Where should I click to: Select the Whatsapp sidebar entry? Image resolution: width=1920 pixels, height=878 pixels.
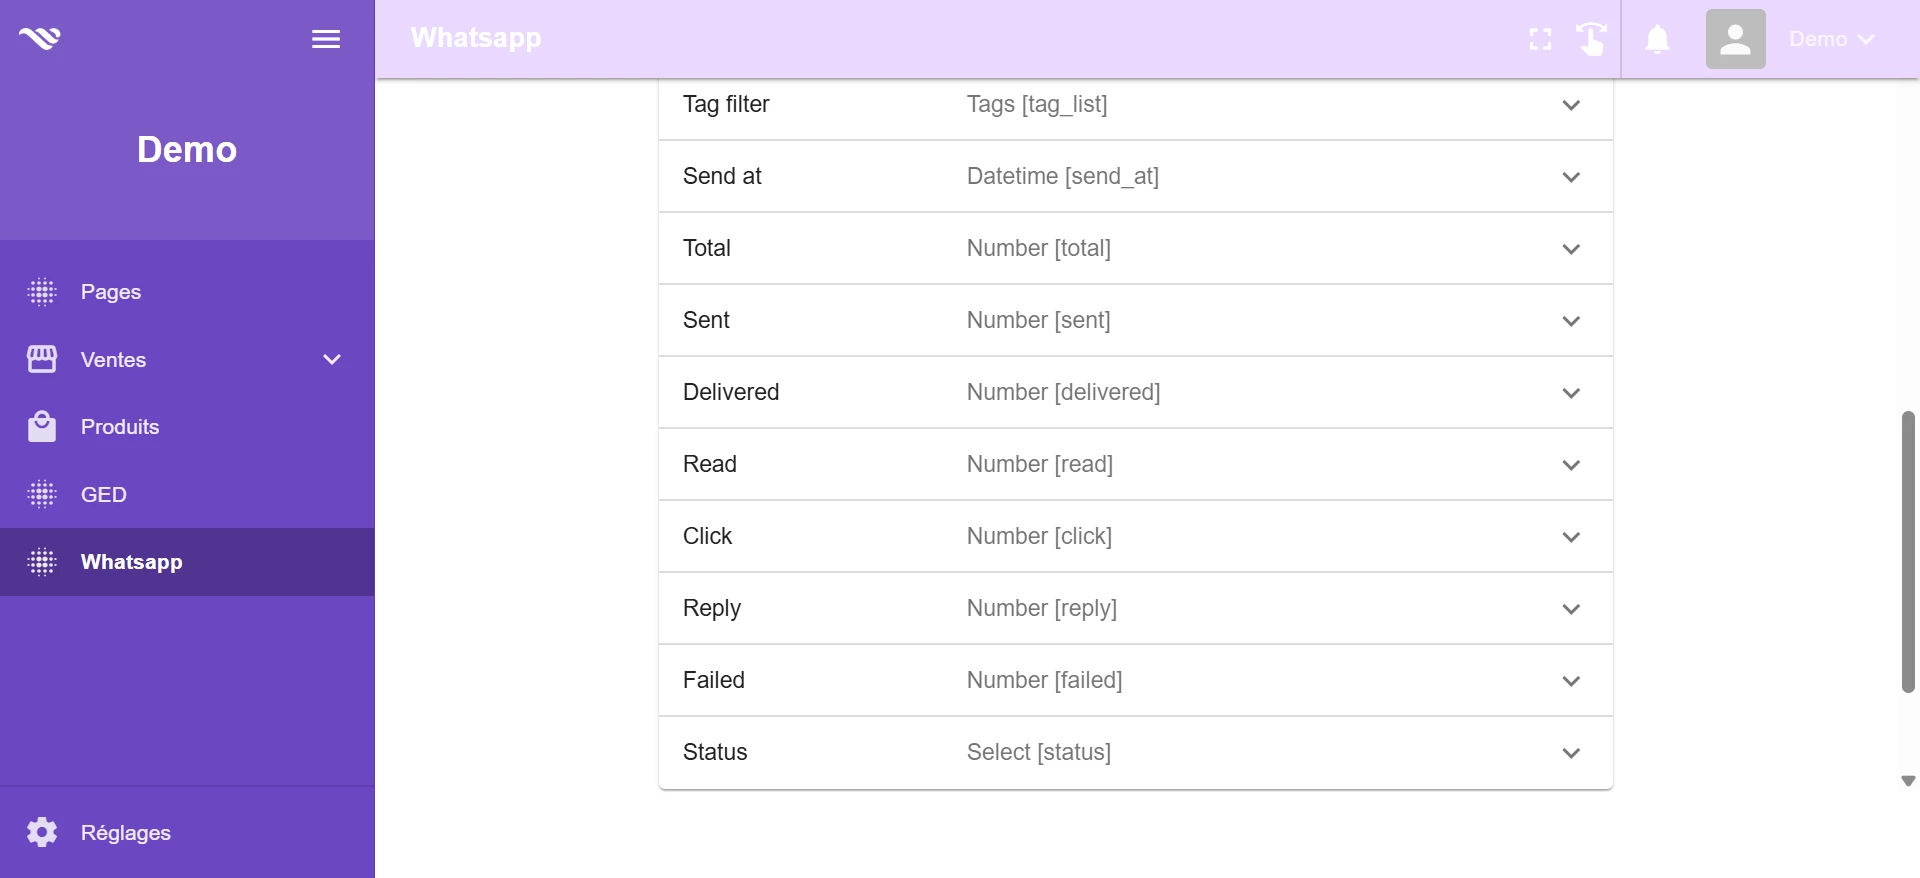pyautogui.click(x=132, y=562)
